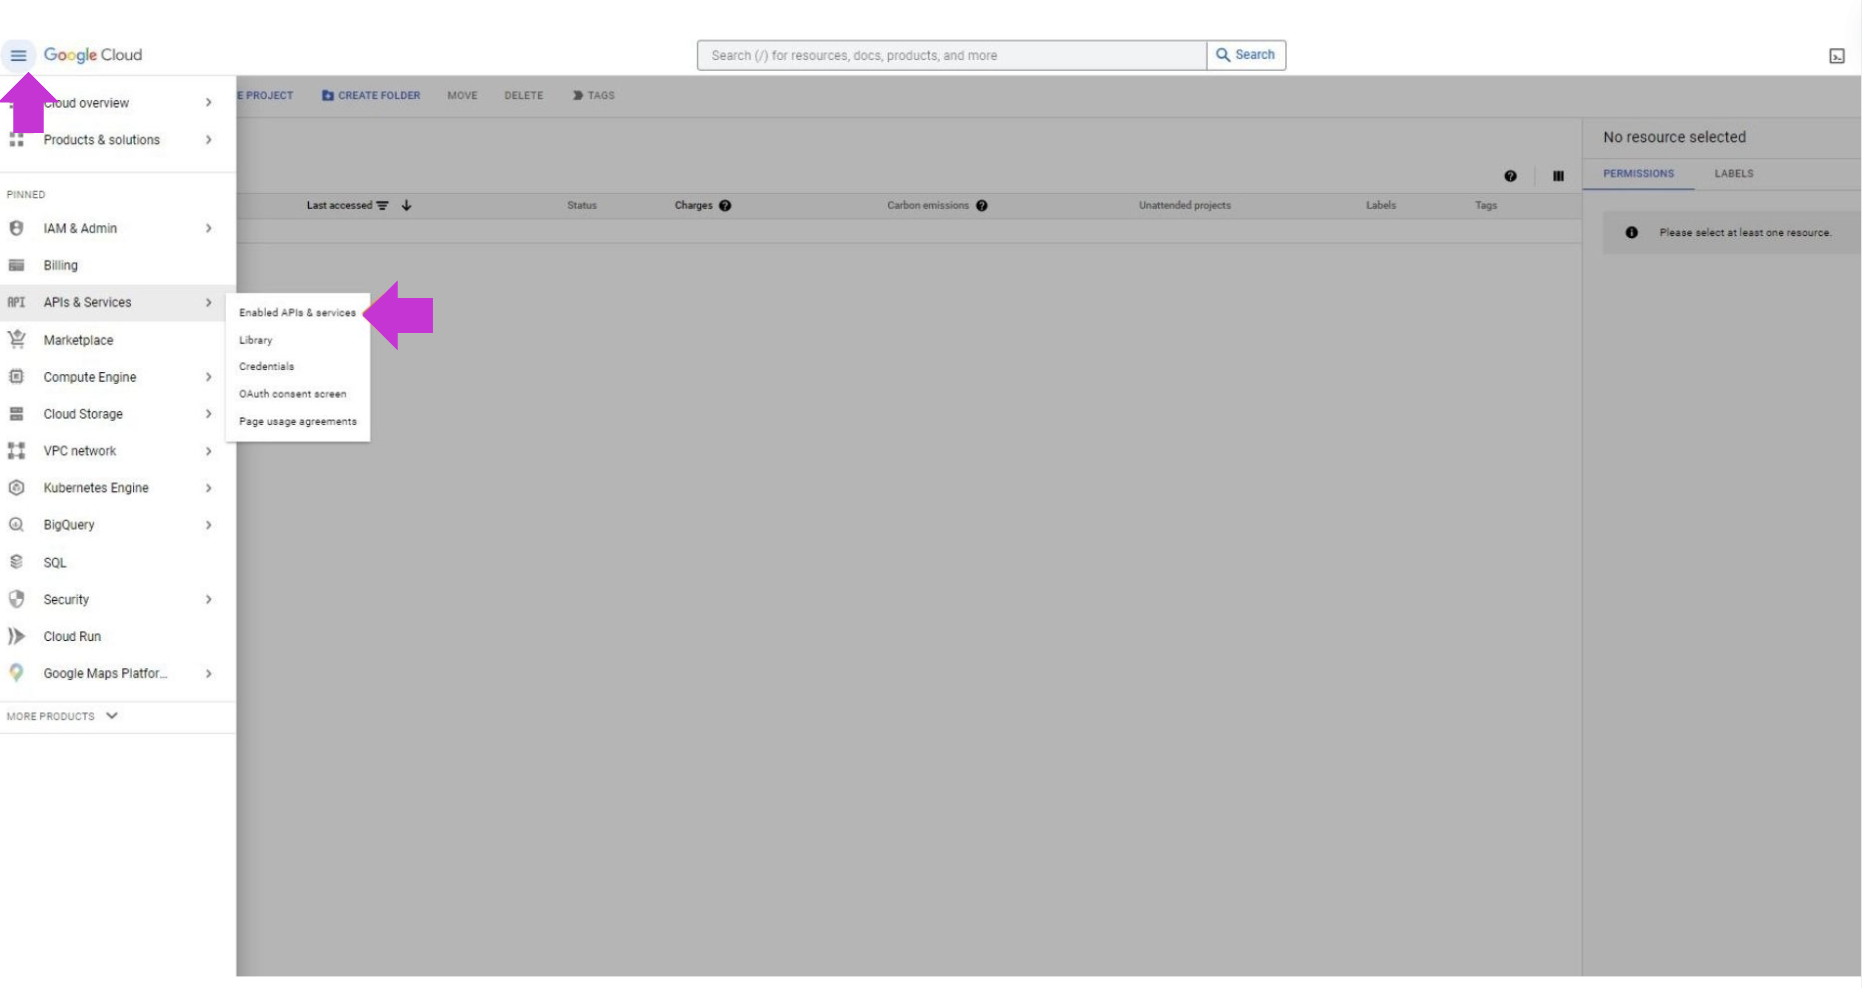The height and width of the screenshot is (988, 1862).
Task: Expand the BigQuery chevron
Action: 208,525
